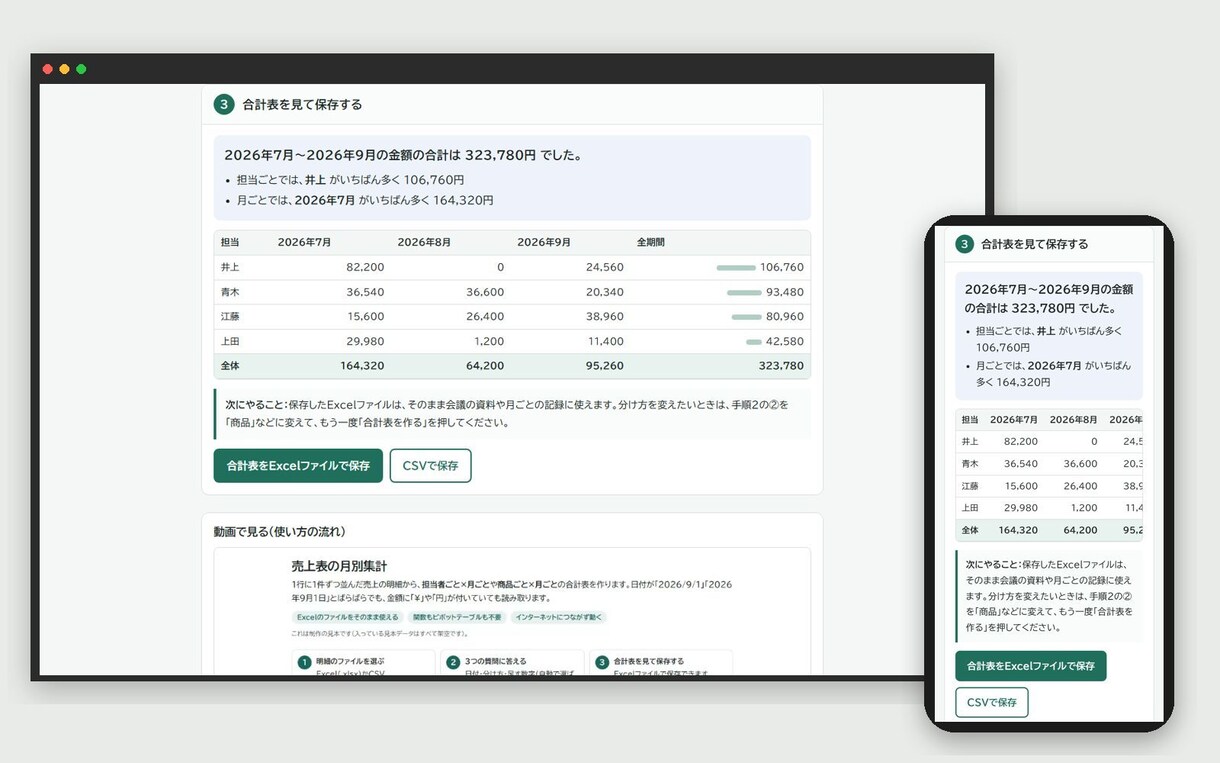Click the bar beside 80,960 in 江藤 row
Viewport: 1220px width, 763px height.
pyautogui.click(x=747, y=317)
